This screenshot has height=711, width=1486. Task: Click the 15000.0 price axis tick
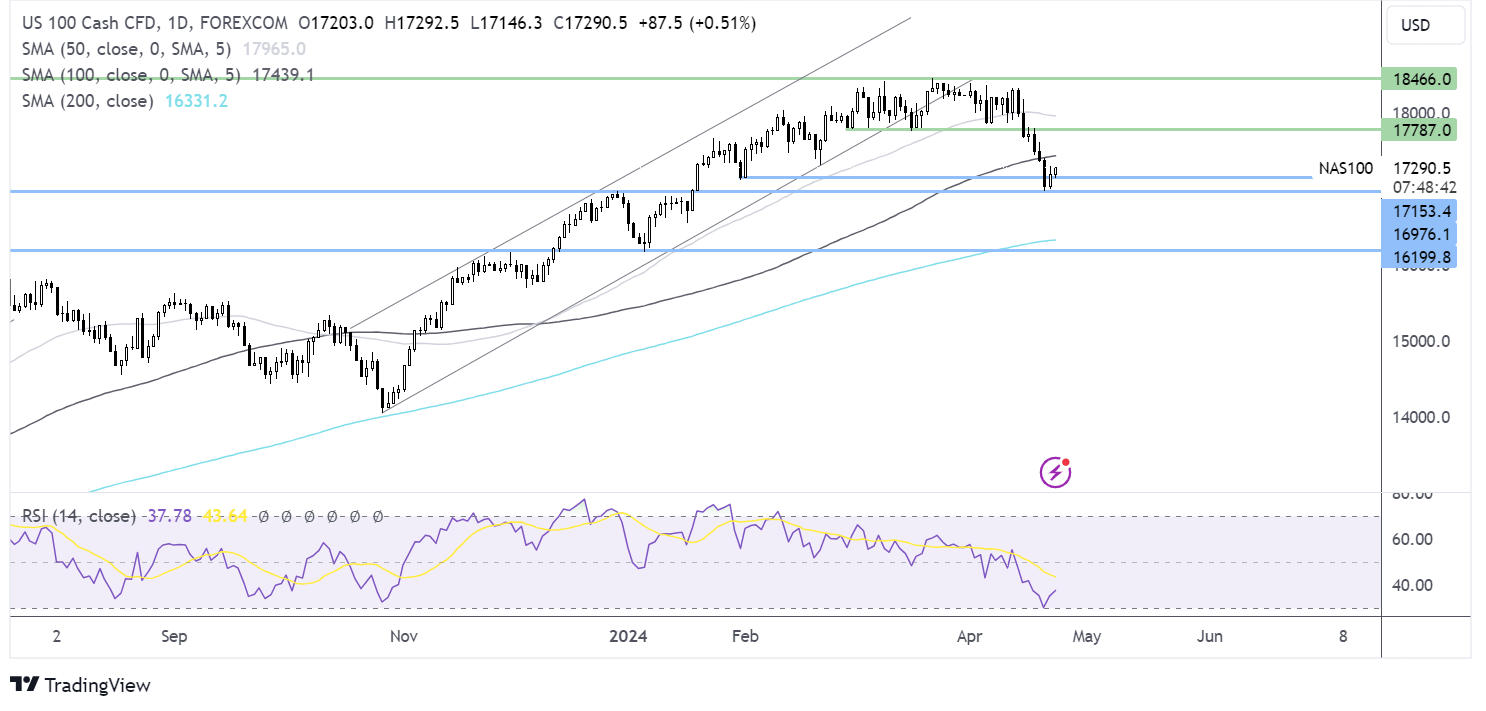tap(1420, 341)
